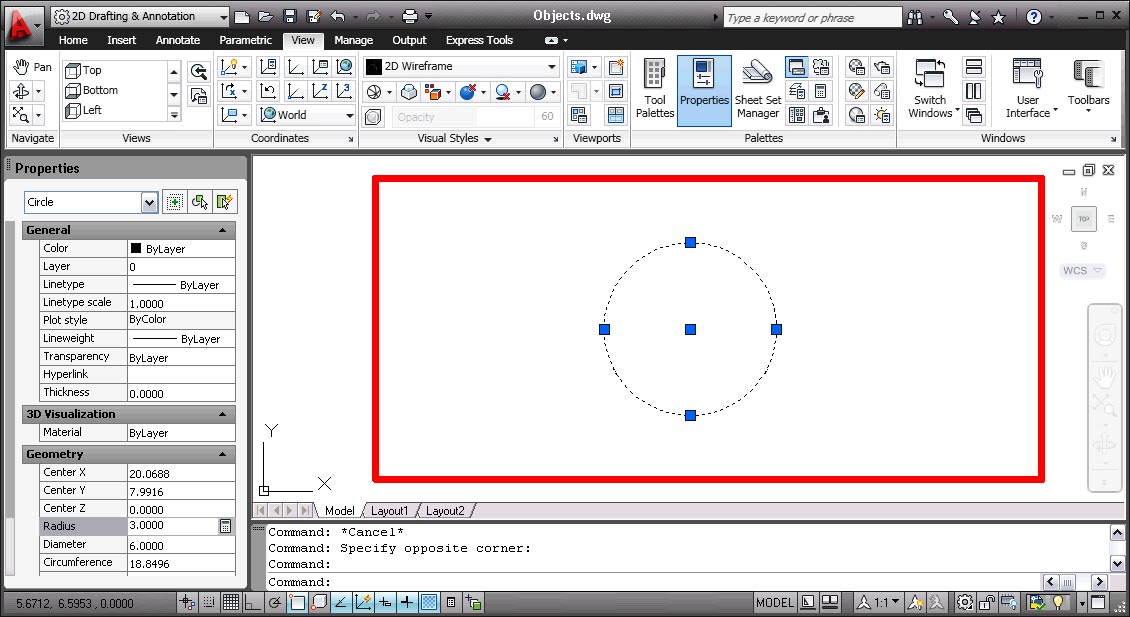
Task: Click the keyword search input field
Action: pos(812,17)
